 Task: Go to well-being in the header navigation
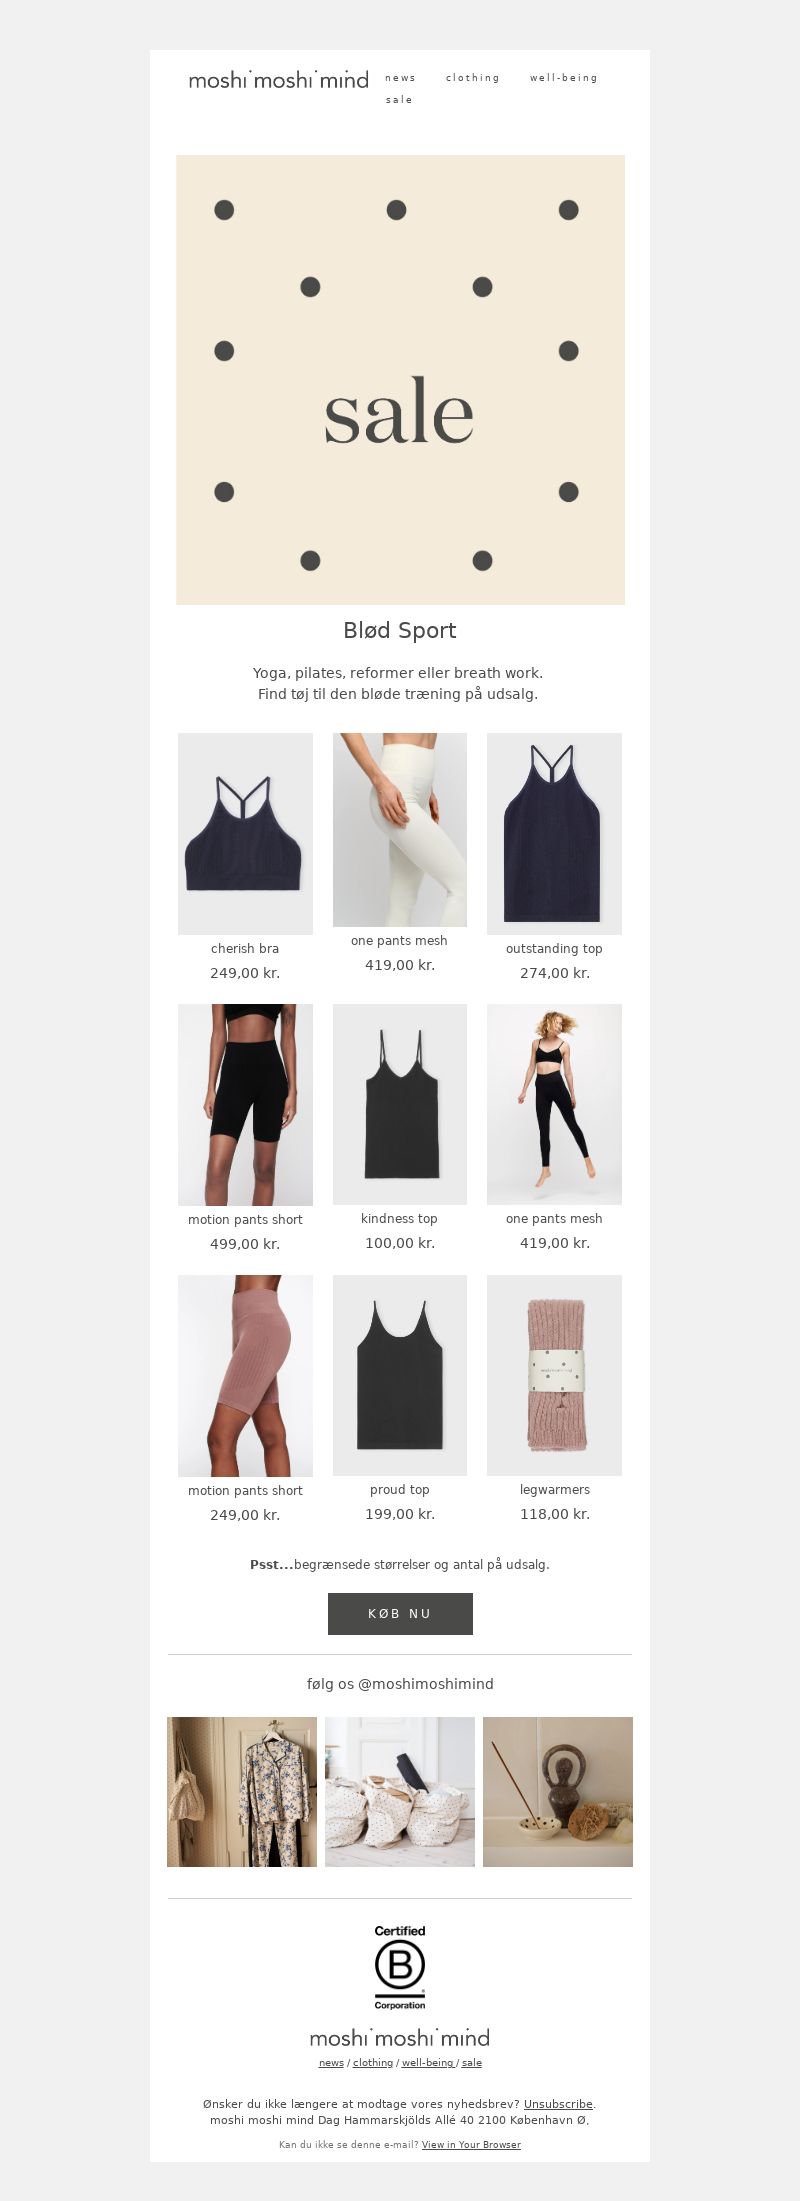[564, 78]
